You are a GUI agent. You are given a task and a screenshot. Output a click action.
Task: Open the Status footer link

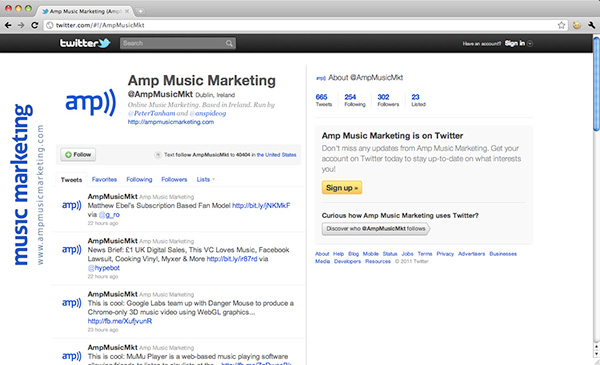point(390,254)
